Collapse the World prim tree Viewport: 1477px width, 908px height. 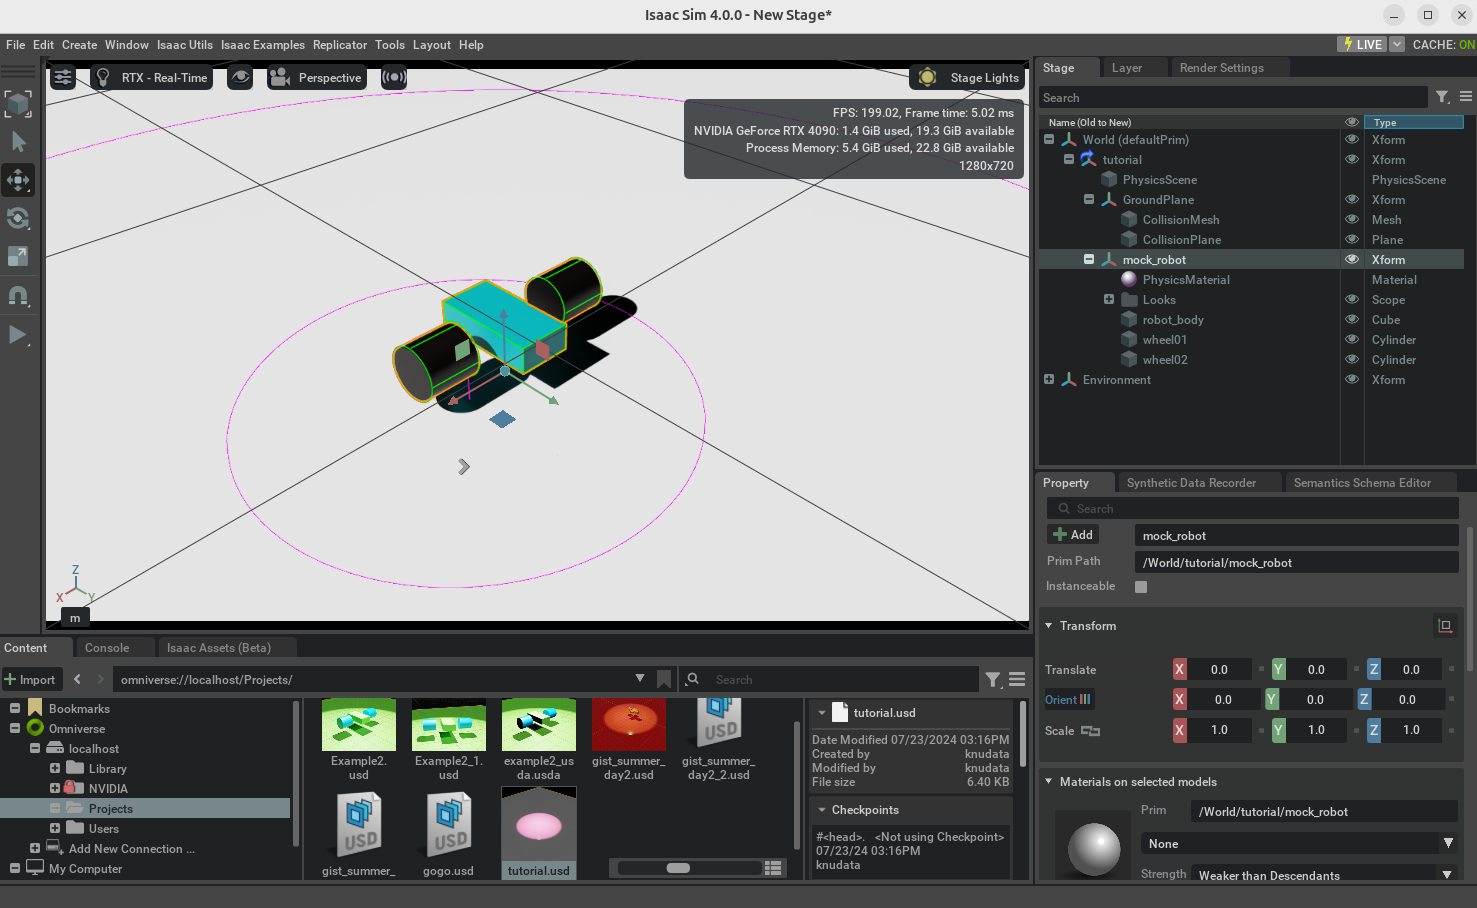tap(1049, 140)
